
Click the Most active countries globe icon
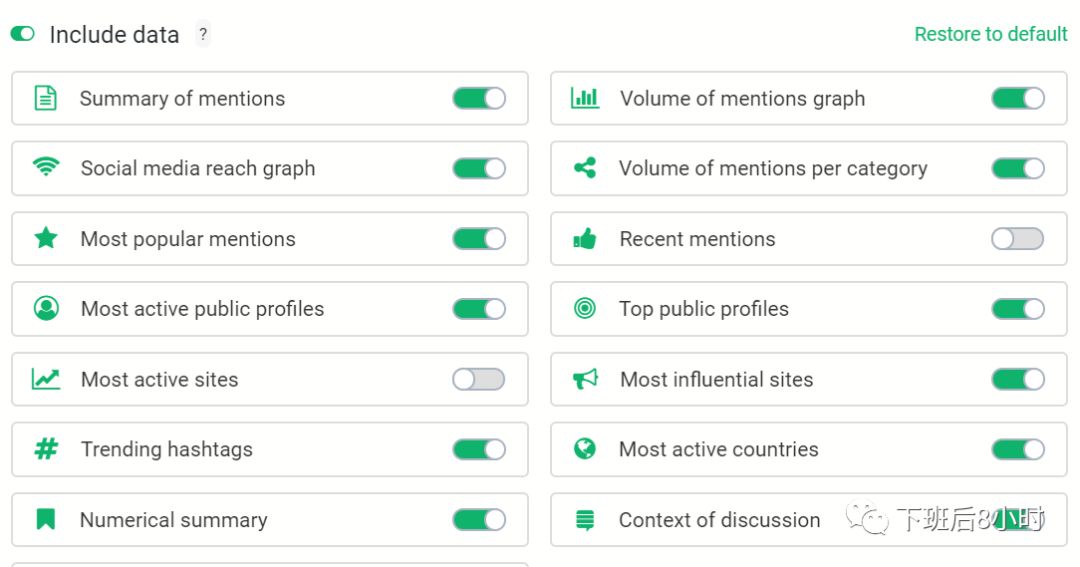[x=585, y=449]
